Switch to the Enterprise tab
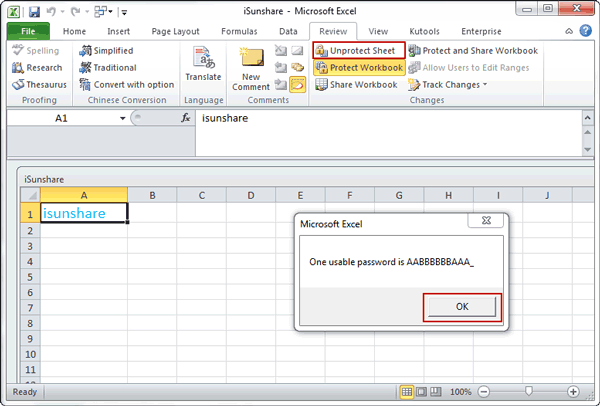600x406 pixels. [481, 31]
